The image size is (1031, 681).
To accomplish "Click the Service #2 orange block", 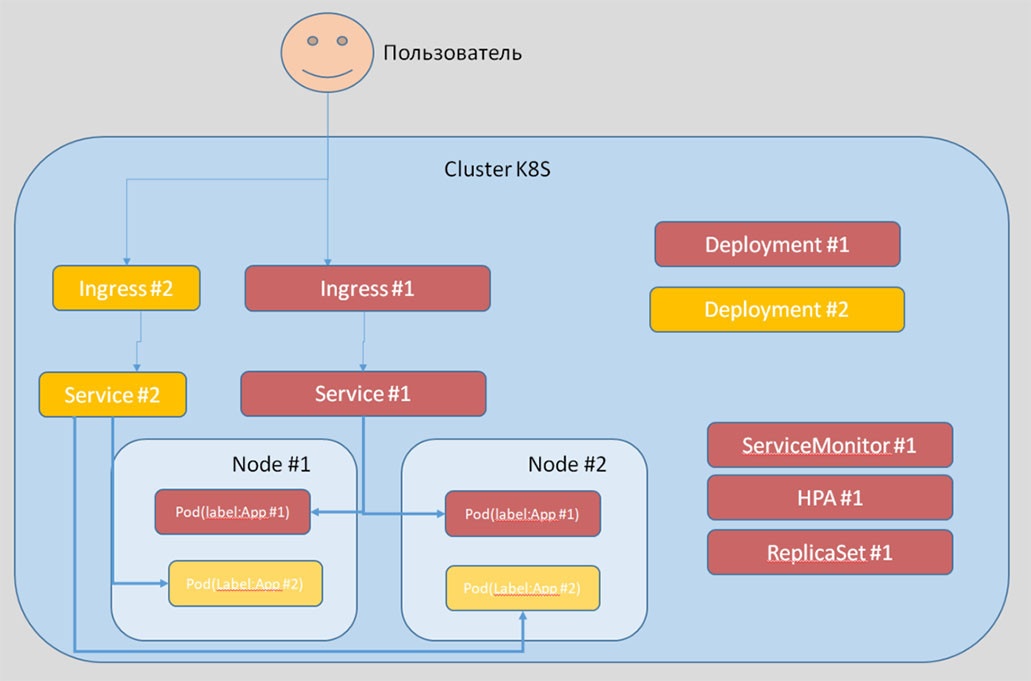I will coord(112,394).
